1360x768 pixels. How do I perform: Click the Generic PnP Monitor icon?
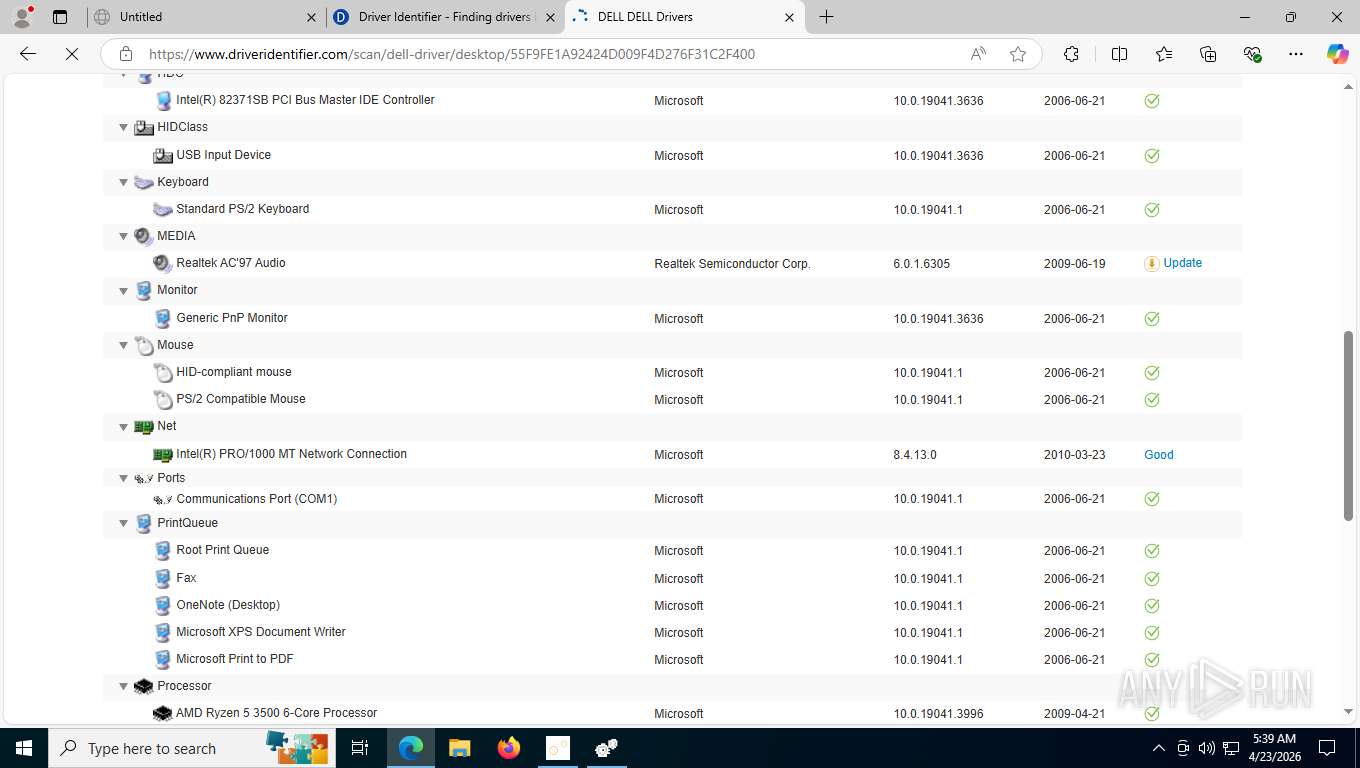(162, 318)
